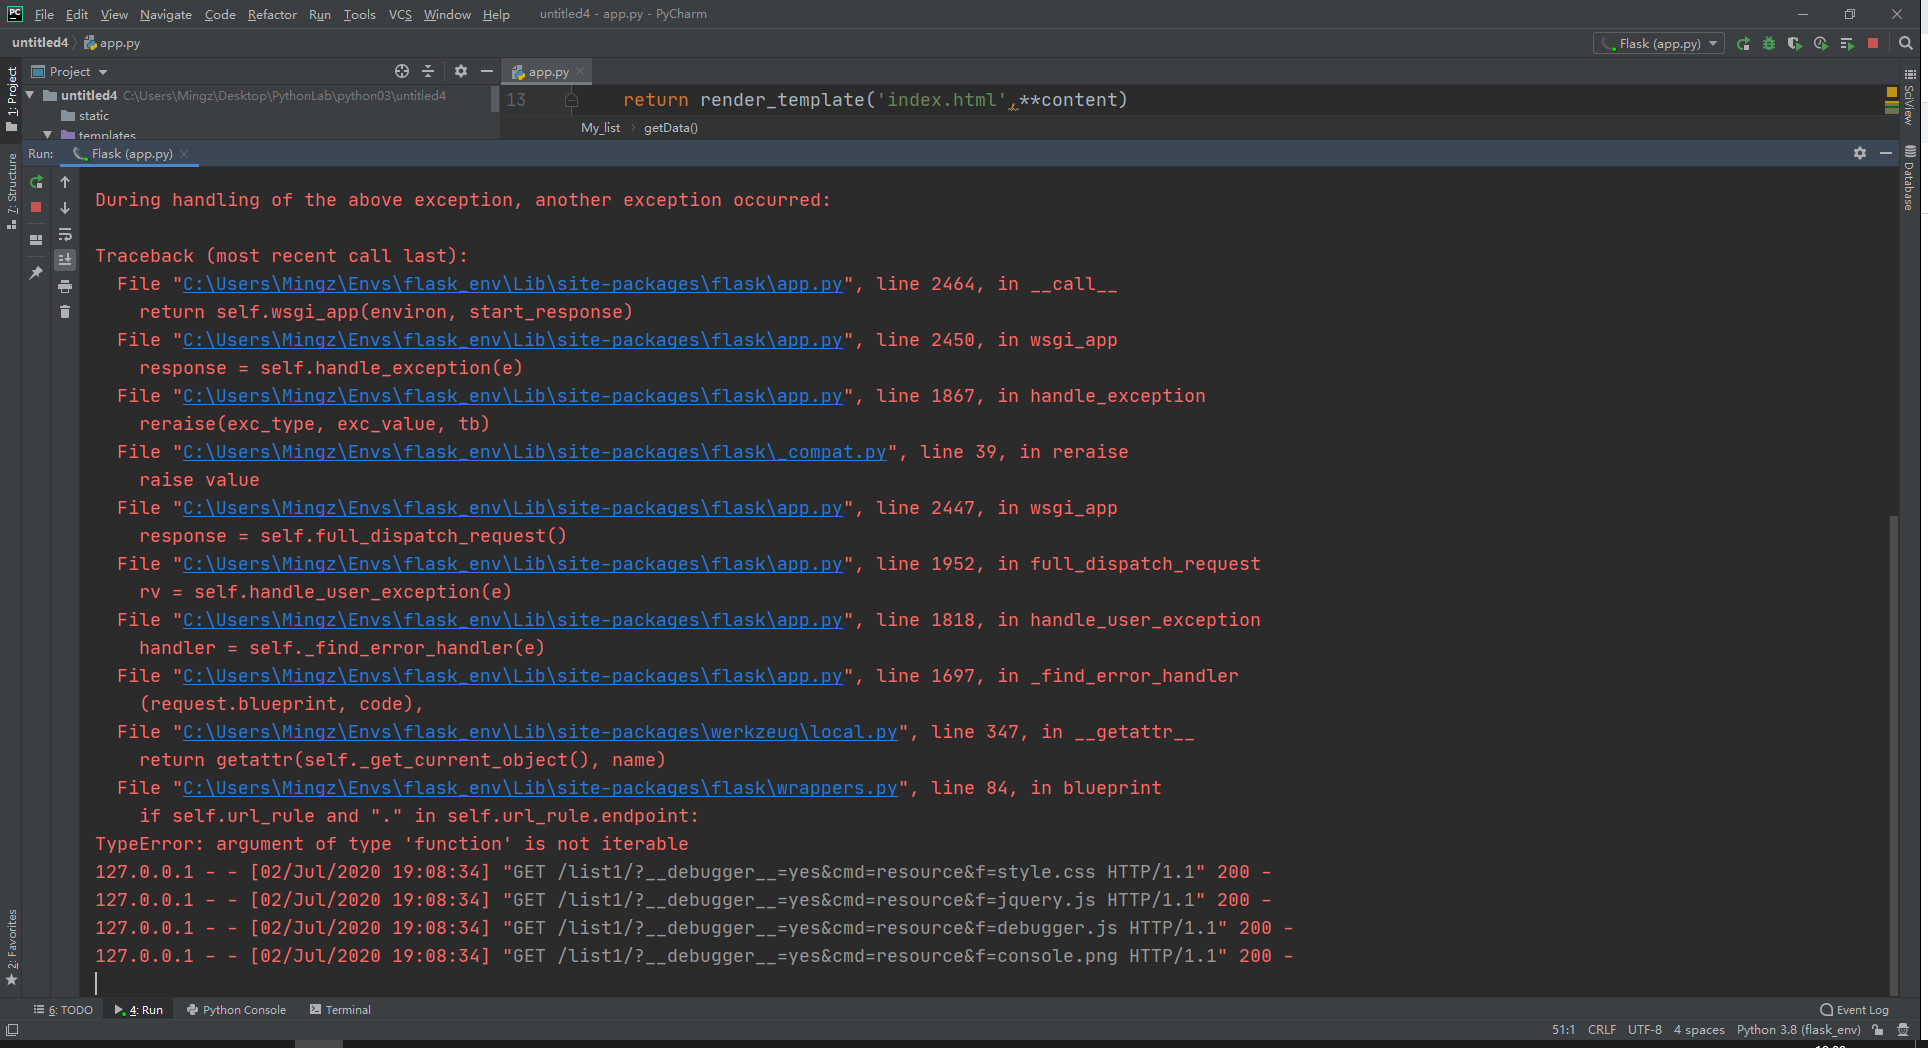Screen dimensions: 1928x1048
Task: Switch Python 3.8 (flask_env) interpreter
Action: 1798,1030
